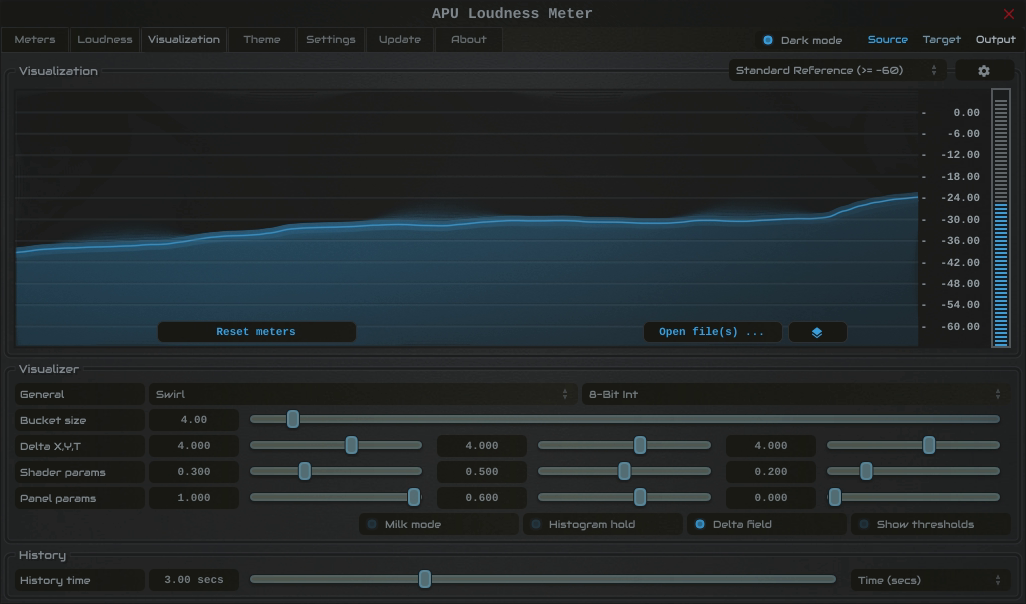Select the Target view
This screenshot has height=604, width=1026.
coord(942,39)
